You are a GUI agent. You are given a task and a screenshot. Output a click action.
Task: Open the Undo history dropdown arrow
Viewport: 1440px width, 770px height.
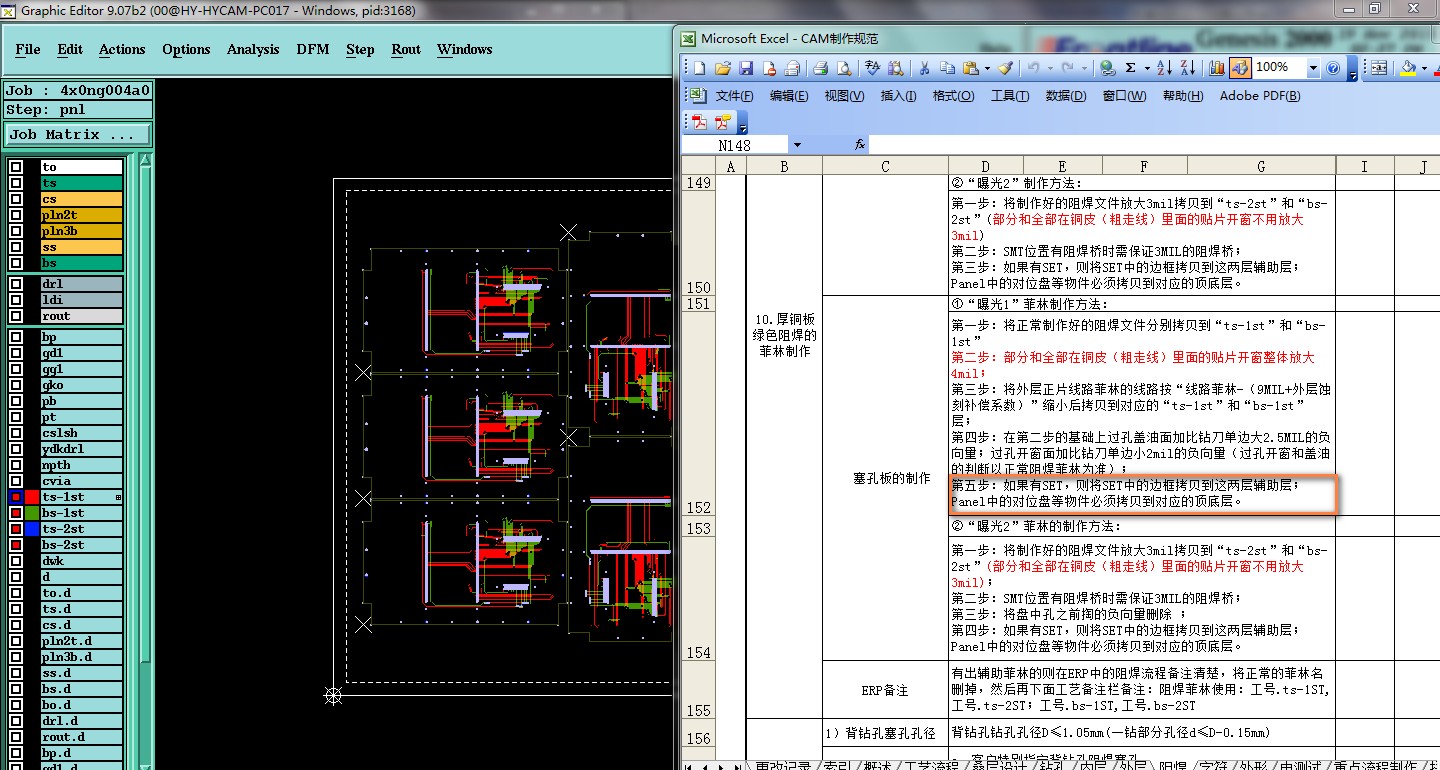coord(1050,68)
